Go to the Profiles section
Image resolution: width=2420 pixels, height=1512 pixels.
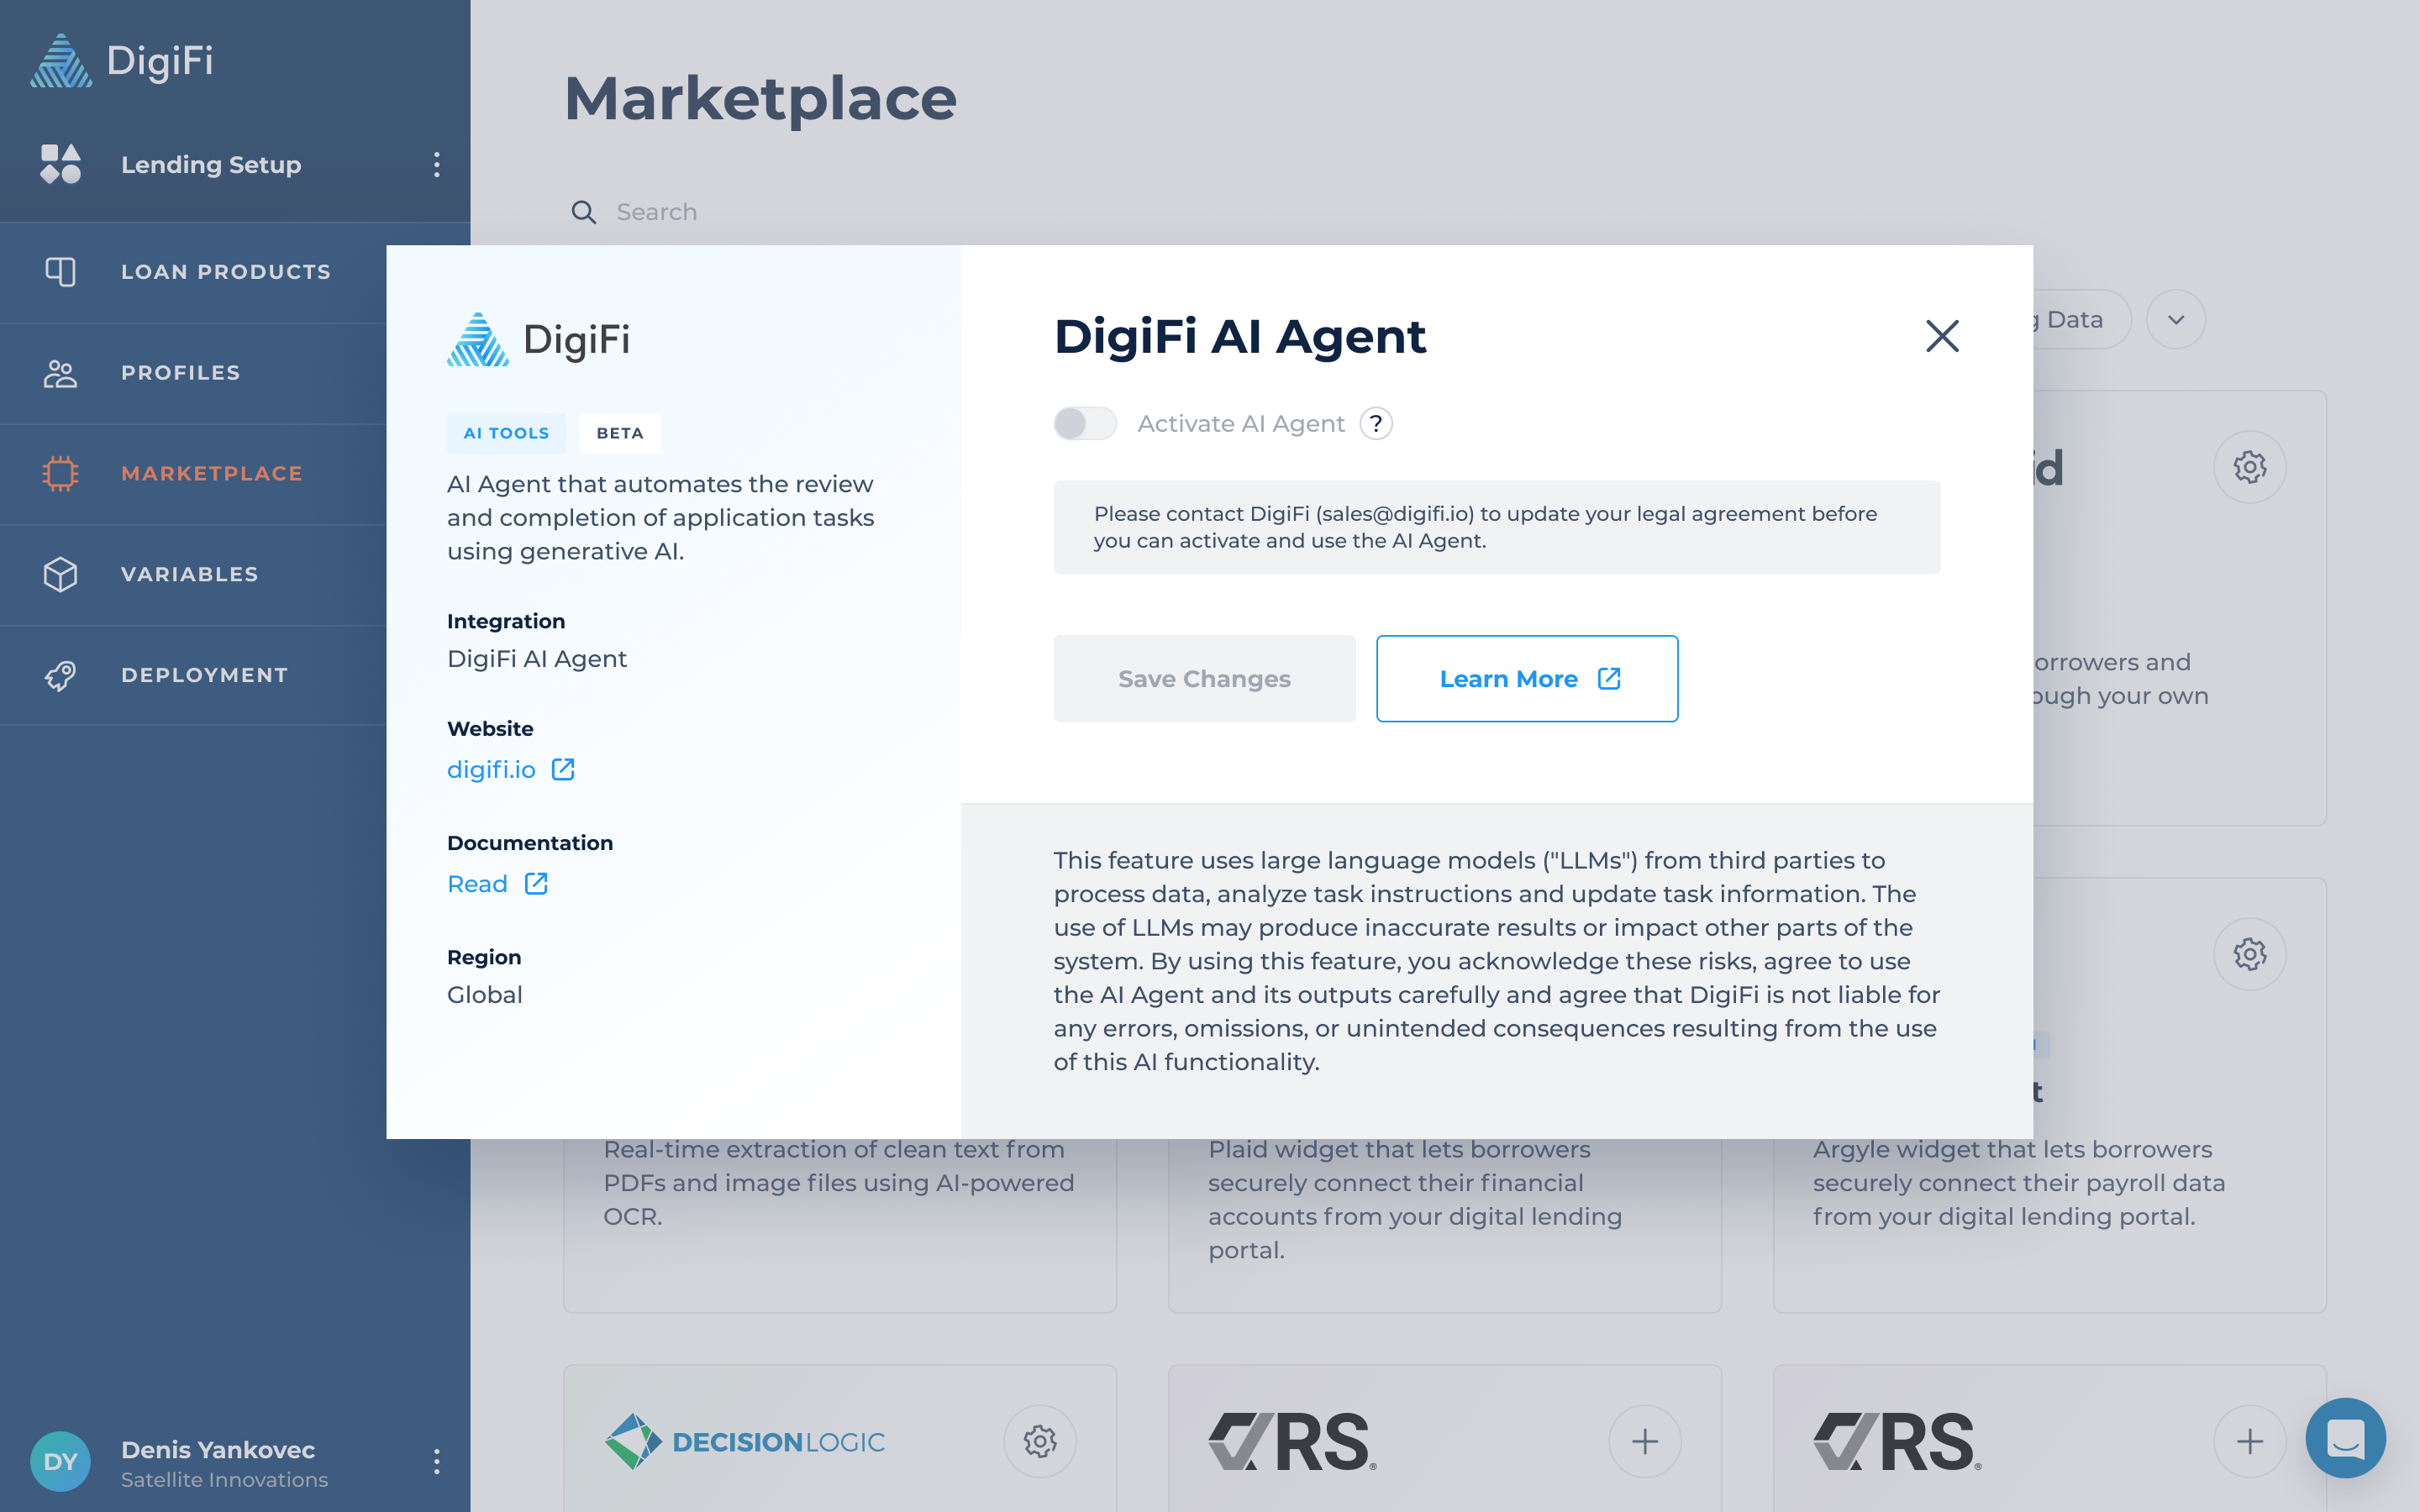coord(180,373)
